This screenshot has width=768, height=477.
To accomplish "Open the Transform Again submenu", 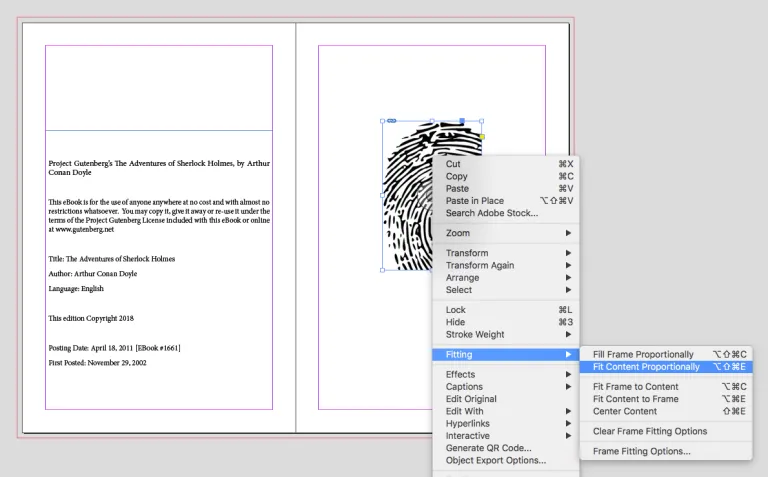I will (x=505, y=265).
